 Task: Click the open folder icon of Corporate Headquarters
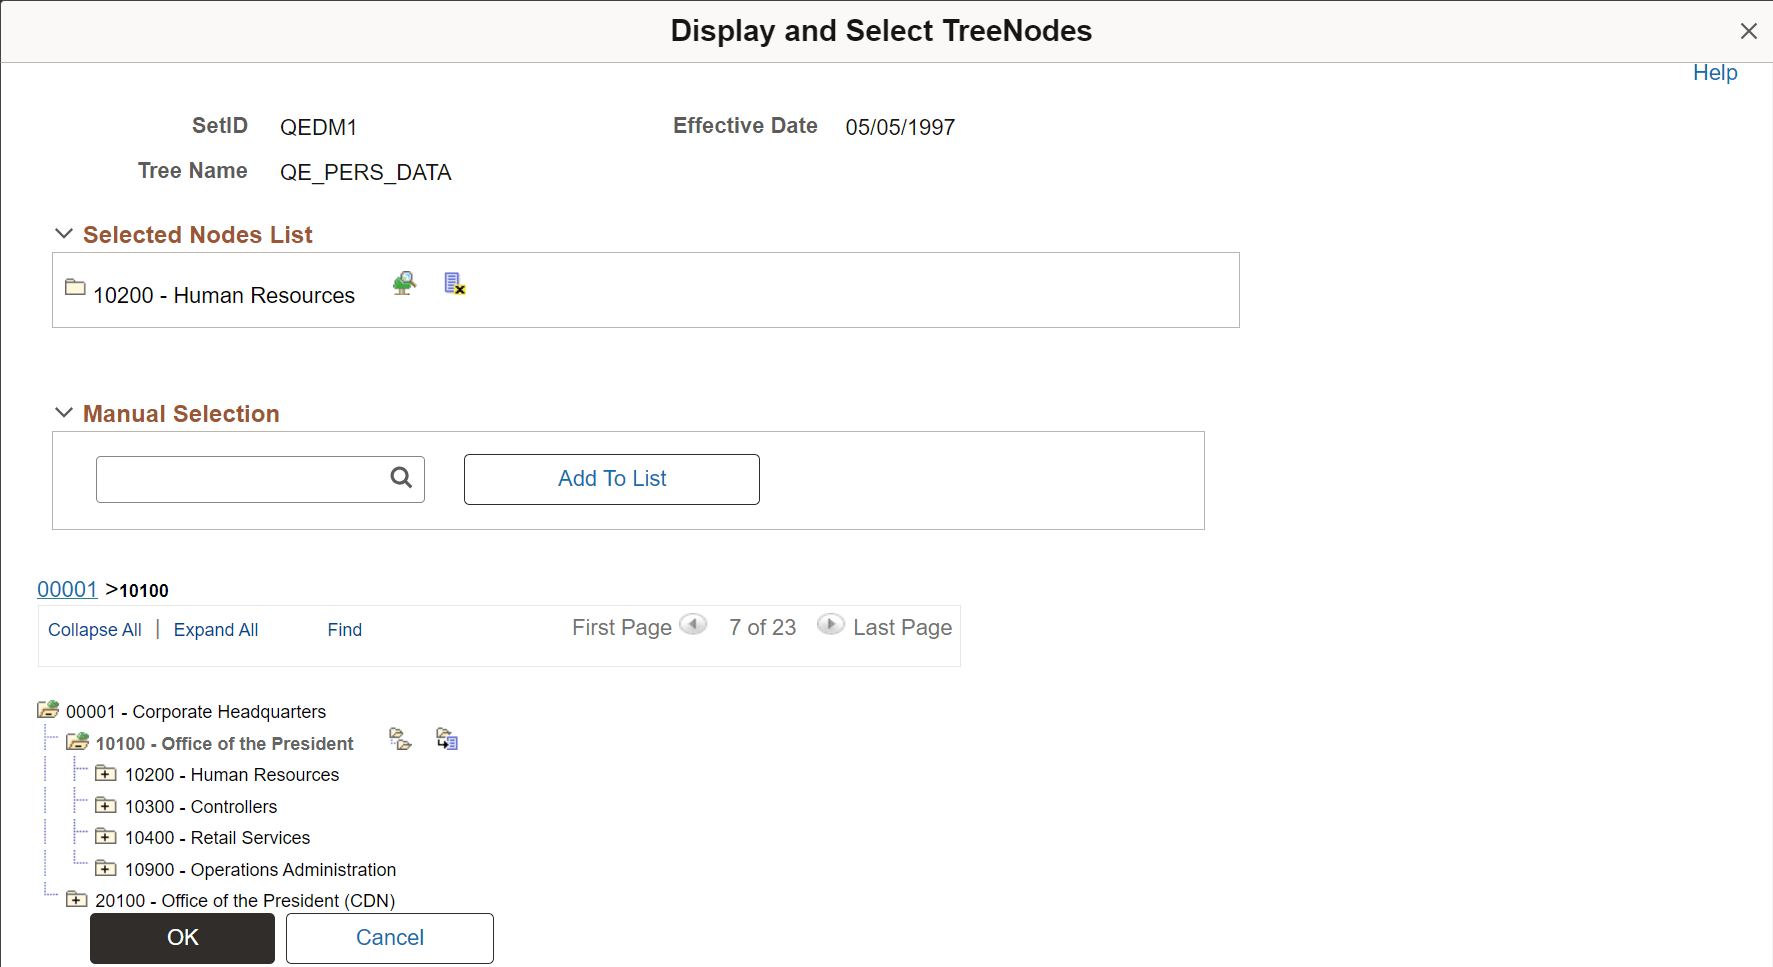[47, 709]
